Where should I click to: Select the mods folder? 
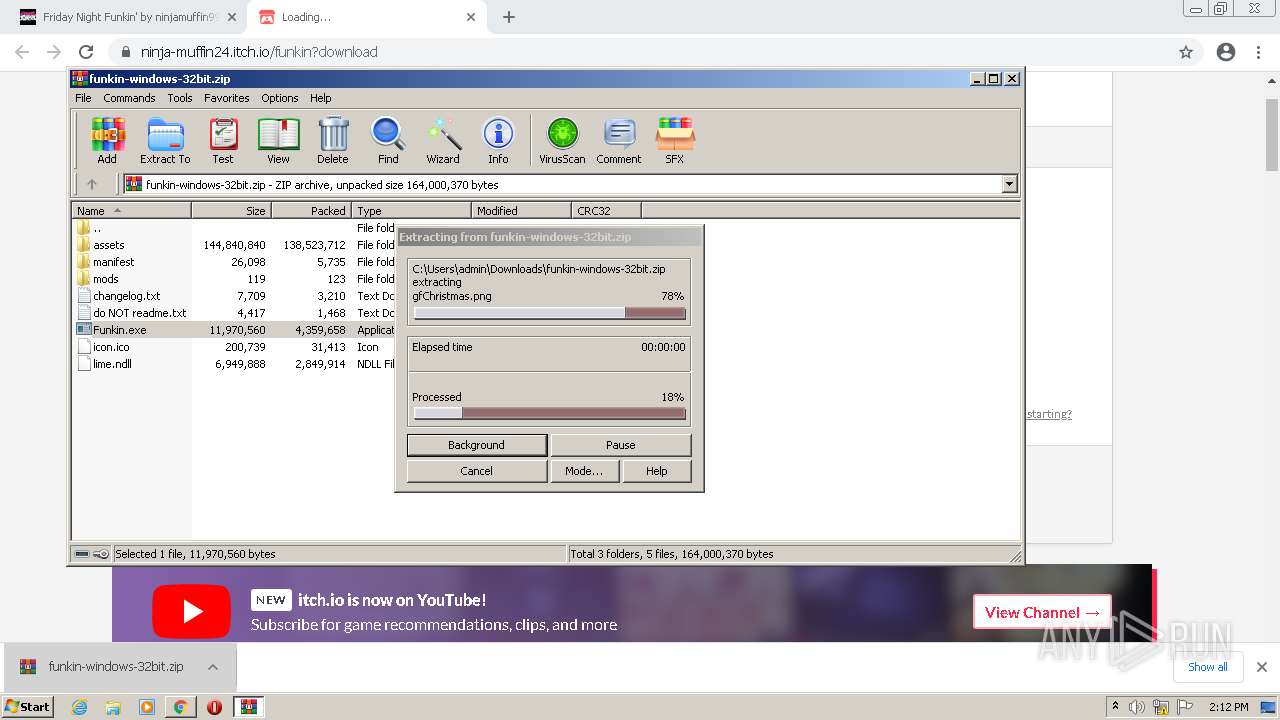point(106,279)
